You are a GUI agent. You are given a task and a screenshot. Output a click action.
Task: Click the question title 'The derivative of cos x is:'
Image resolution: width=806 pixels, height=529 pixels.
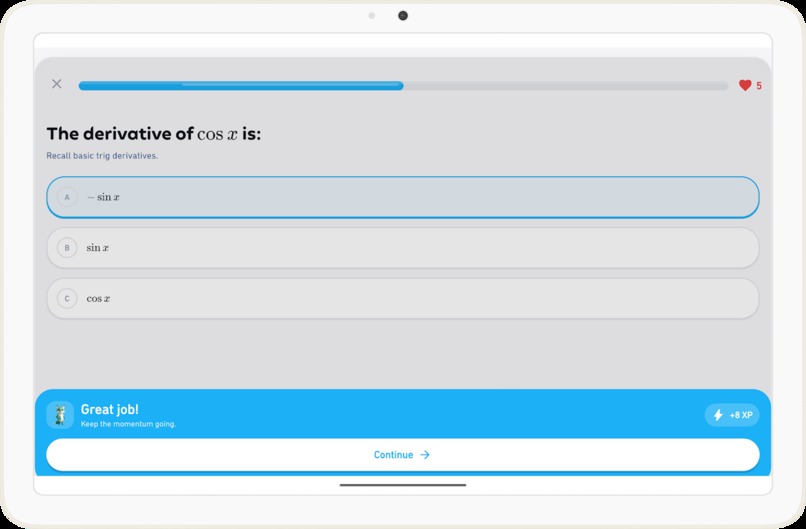coord(154,134)
